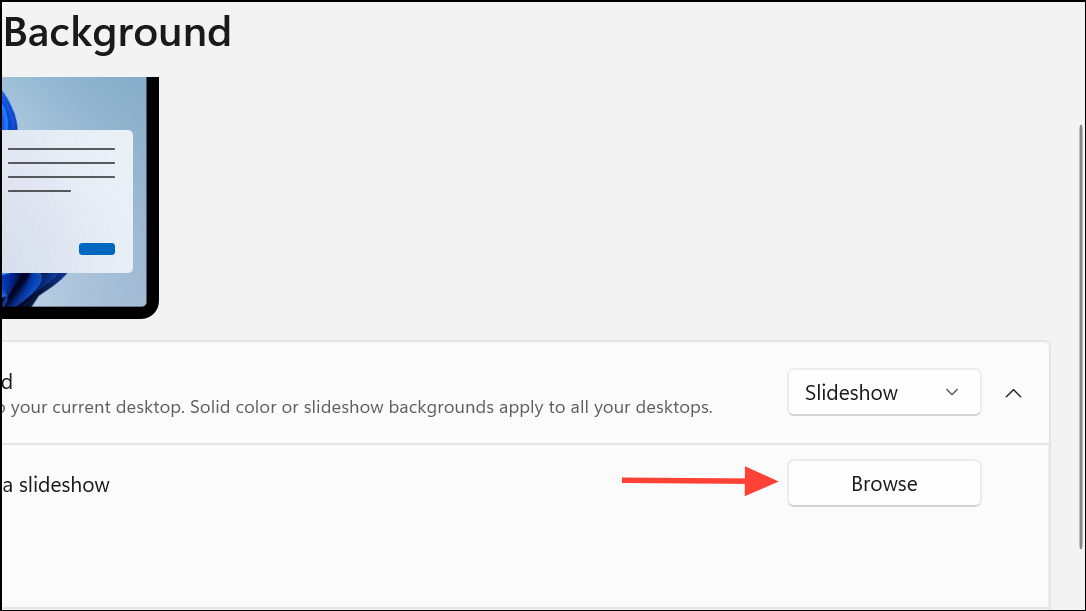The image size is (1086, 611).
Task: Click the vertical scrollbar thumb
Action: click(x=1081, y=337)
